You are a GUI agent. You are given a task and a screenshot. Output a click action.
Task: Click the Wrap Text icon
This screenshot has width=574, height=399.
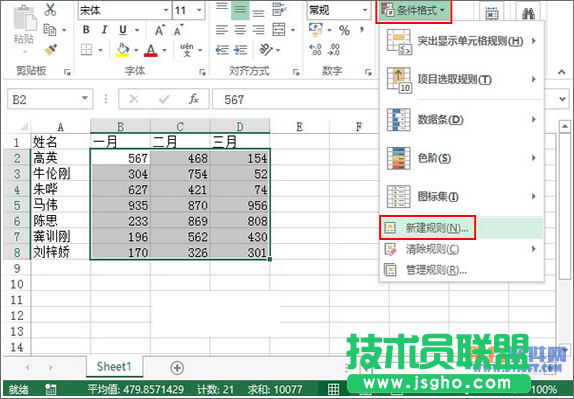pos(279,10)
